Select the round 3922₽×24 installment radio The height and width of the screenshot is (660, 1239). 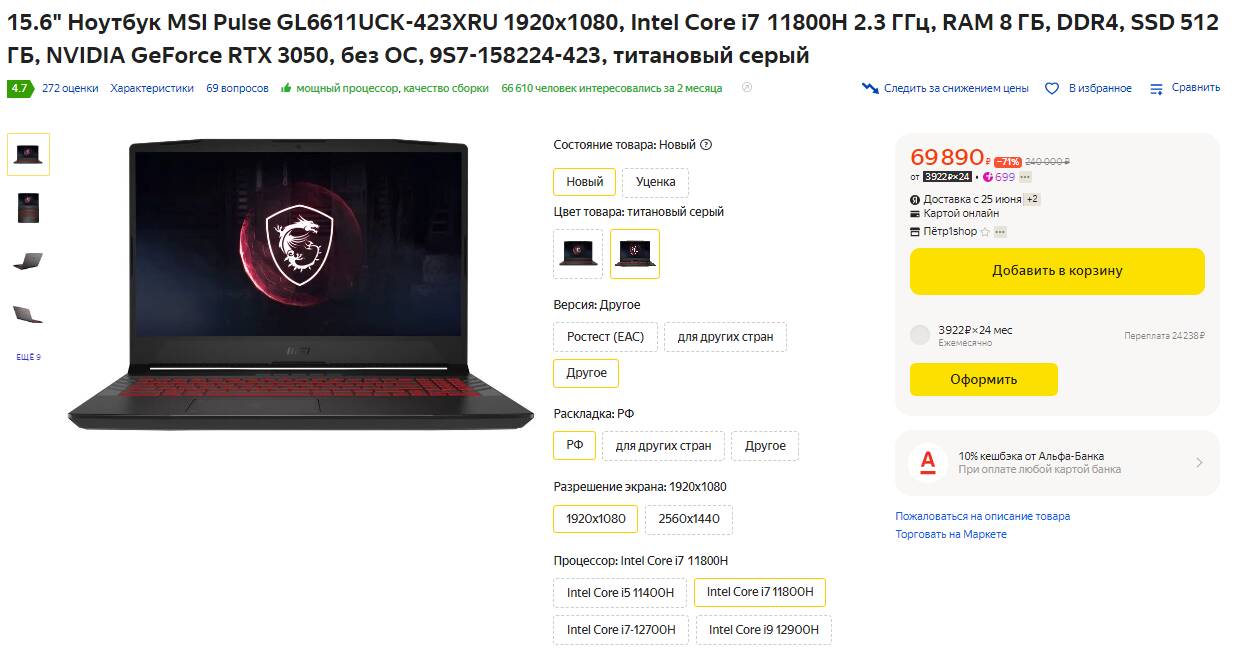(920, 335)
